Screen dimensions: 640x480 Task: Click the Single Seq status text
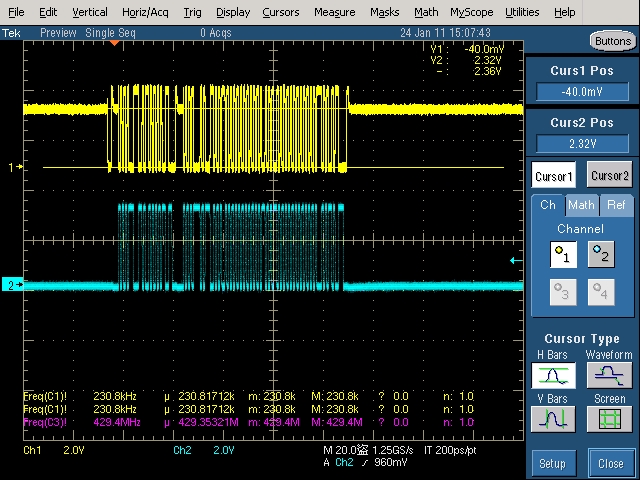(110, 33)
